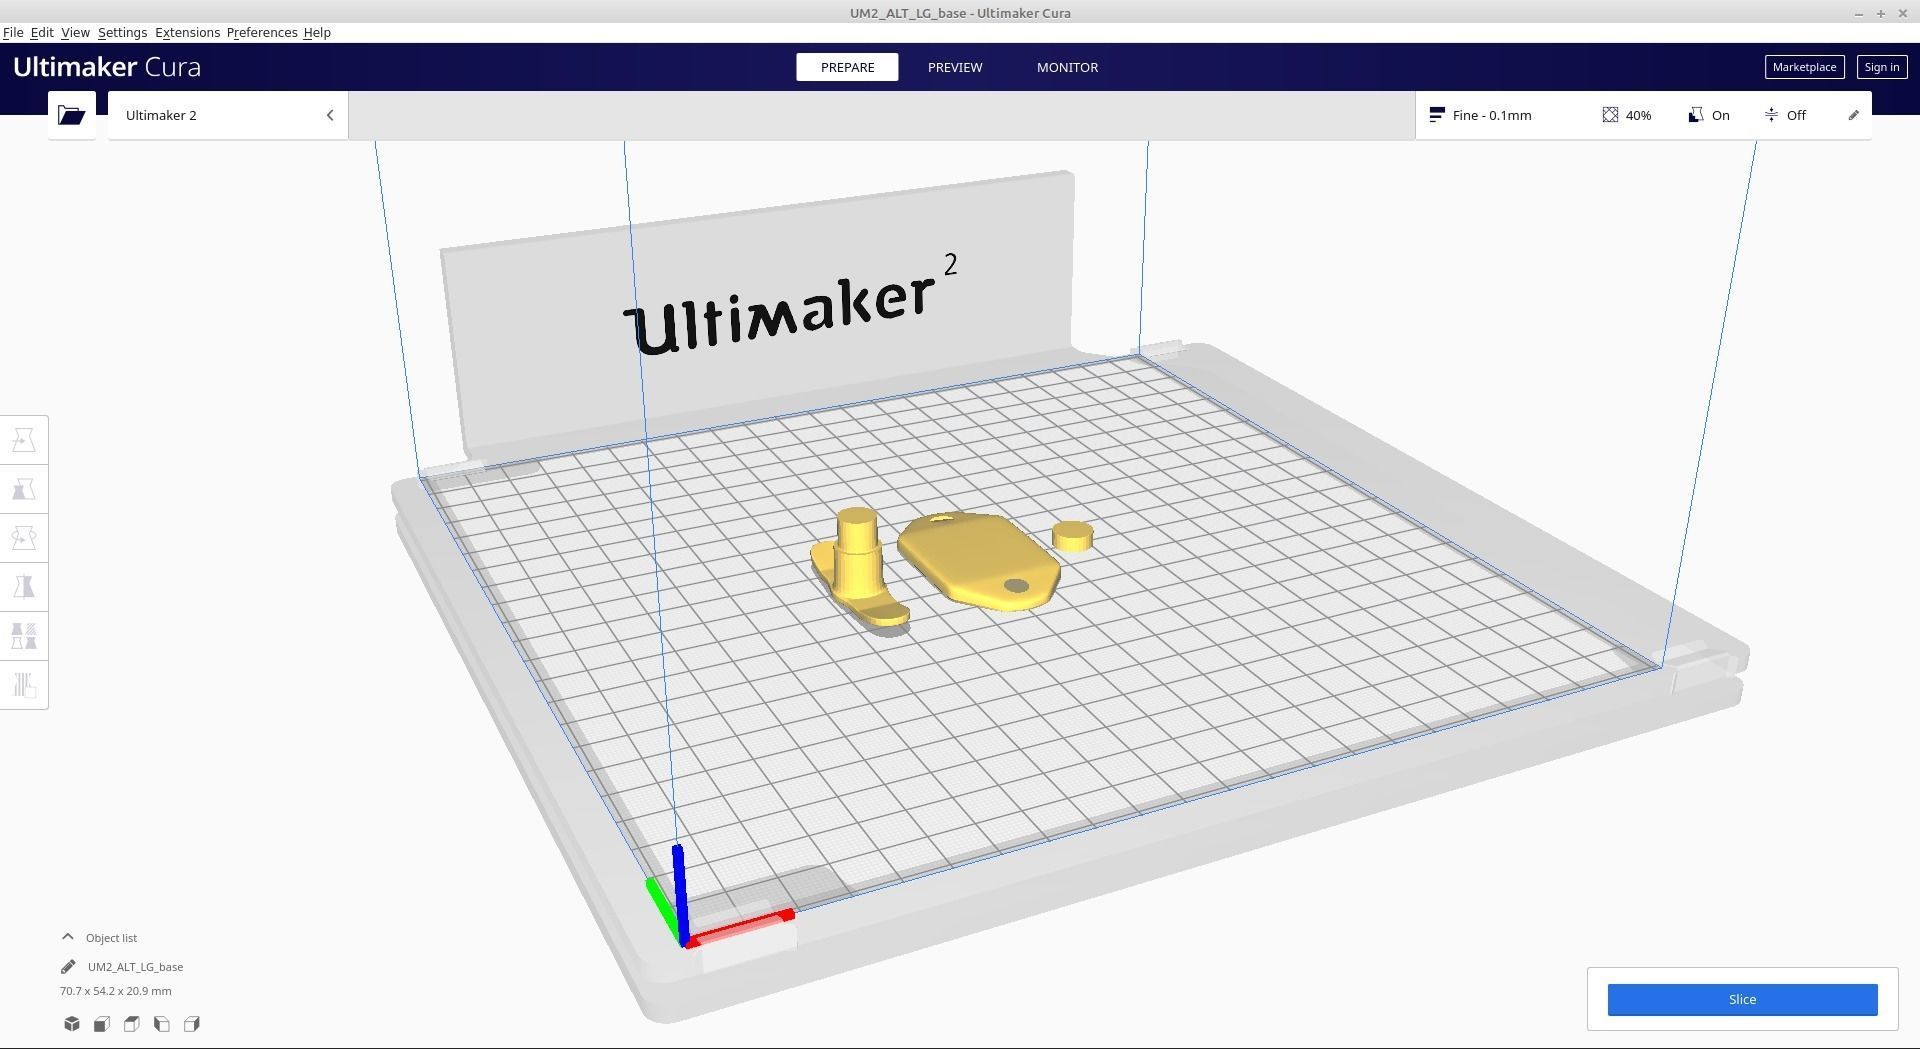Click the adhesion Off label
This screenshot has width=1920, height=1049.
click(x=1796, y=115)
